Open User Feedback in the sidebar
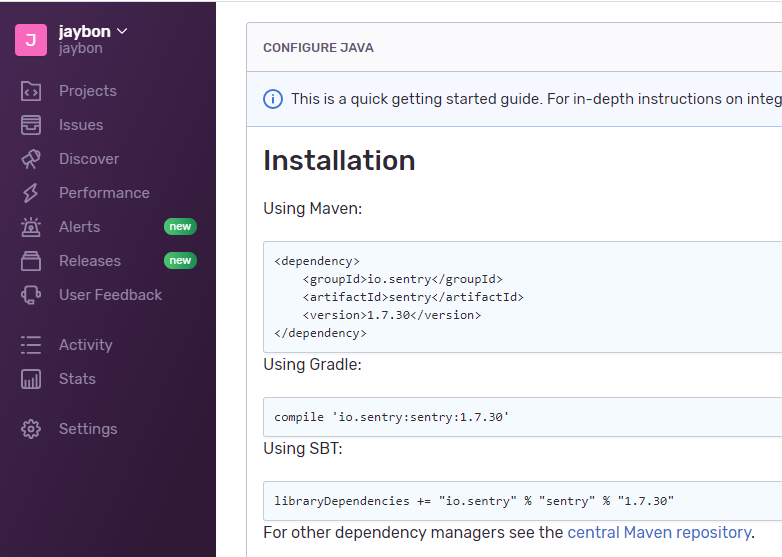 [110, 295]
